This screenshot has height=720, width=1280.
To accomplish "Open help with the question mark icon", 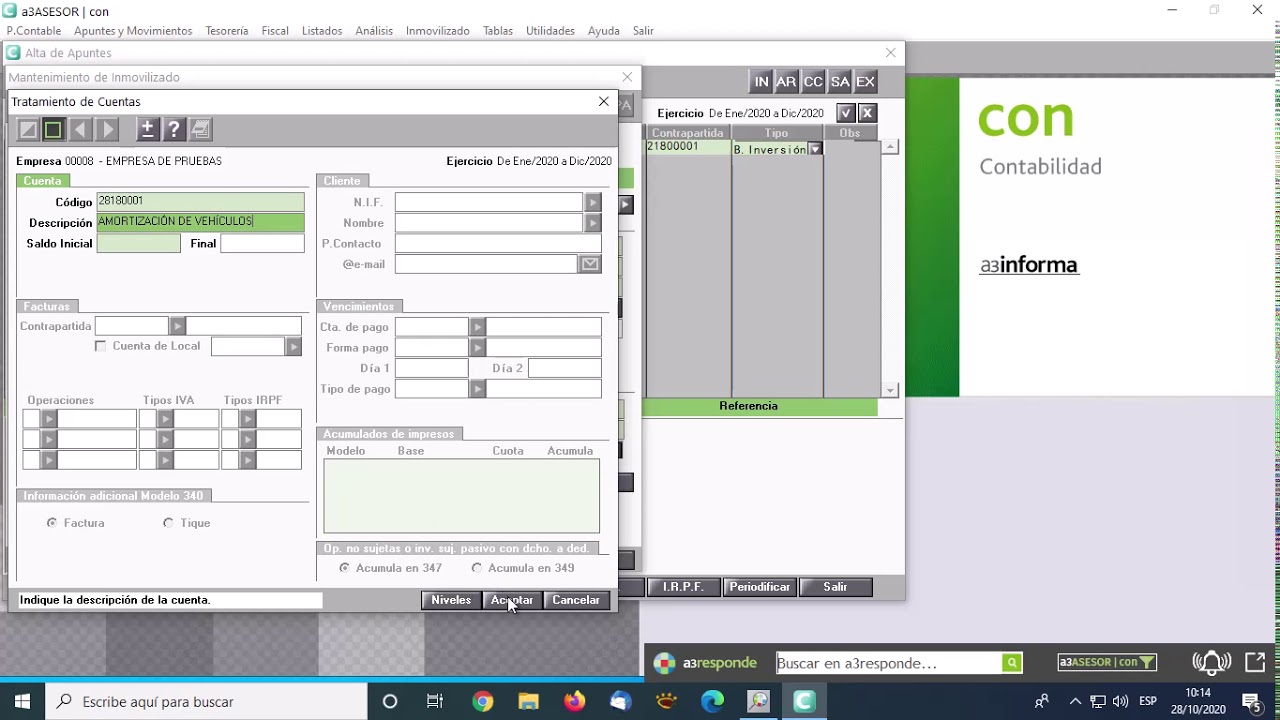I will pyautogui.click(x=174, y=129).
